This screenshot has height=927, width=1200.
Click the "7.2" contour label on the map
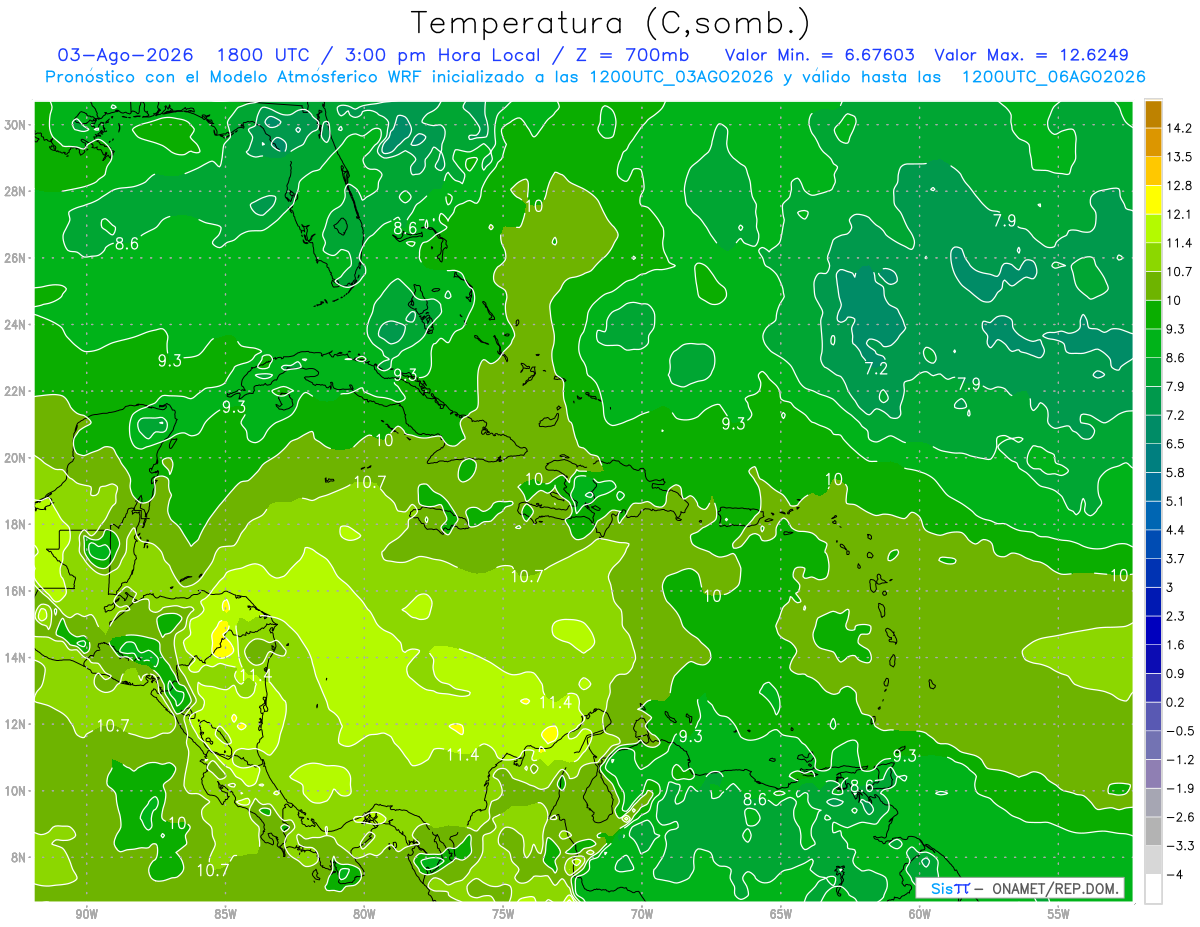click(876, 369)
